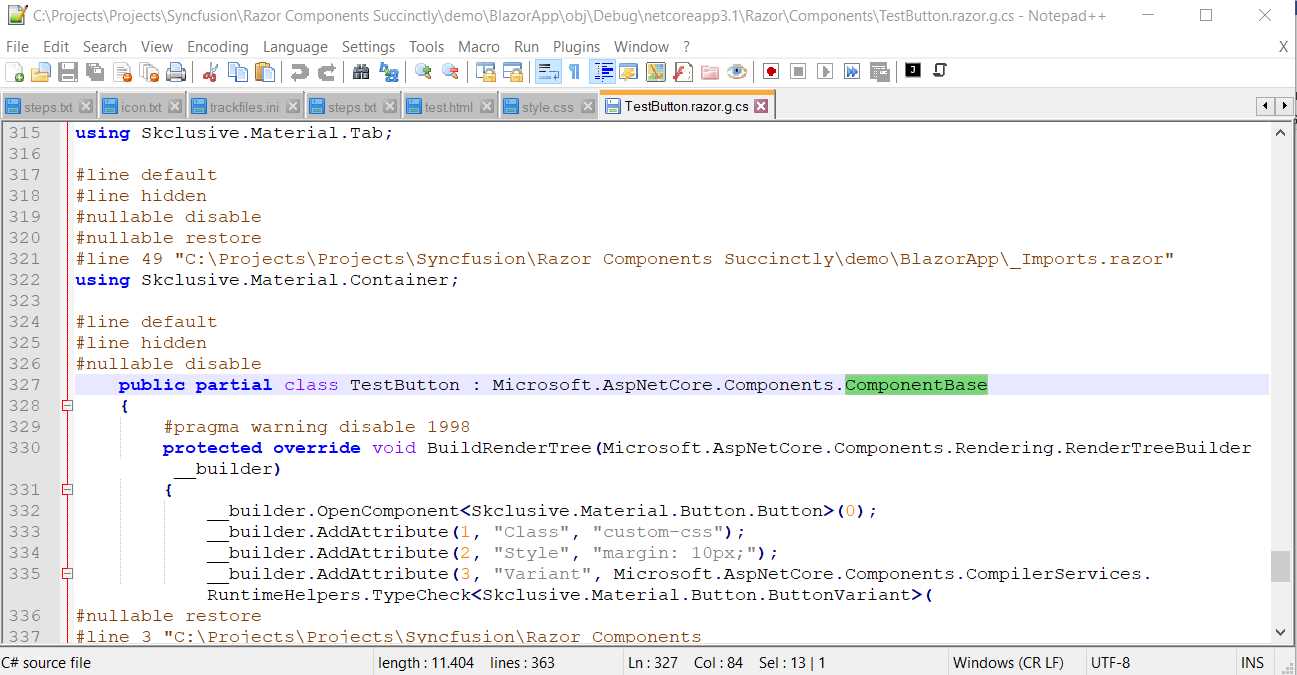The width and height of the screenshot is (1297, 675).
Task: Click highlighted ComponentBase text on line 327
Action: click(916, 385)
